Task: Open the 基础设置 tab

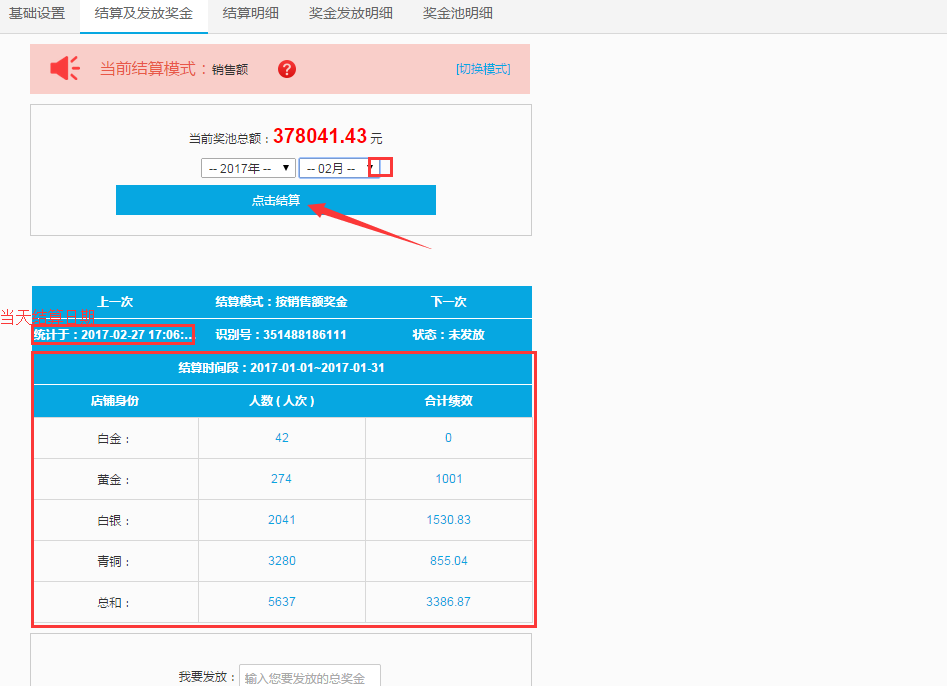Action: click(37, 13)
